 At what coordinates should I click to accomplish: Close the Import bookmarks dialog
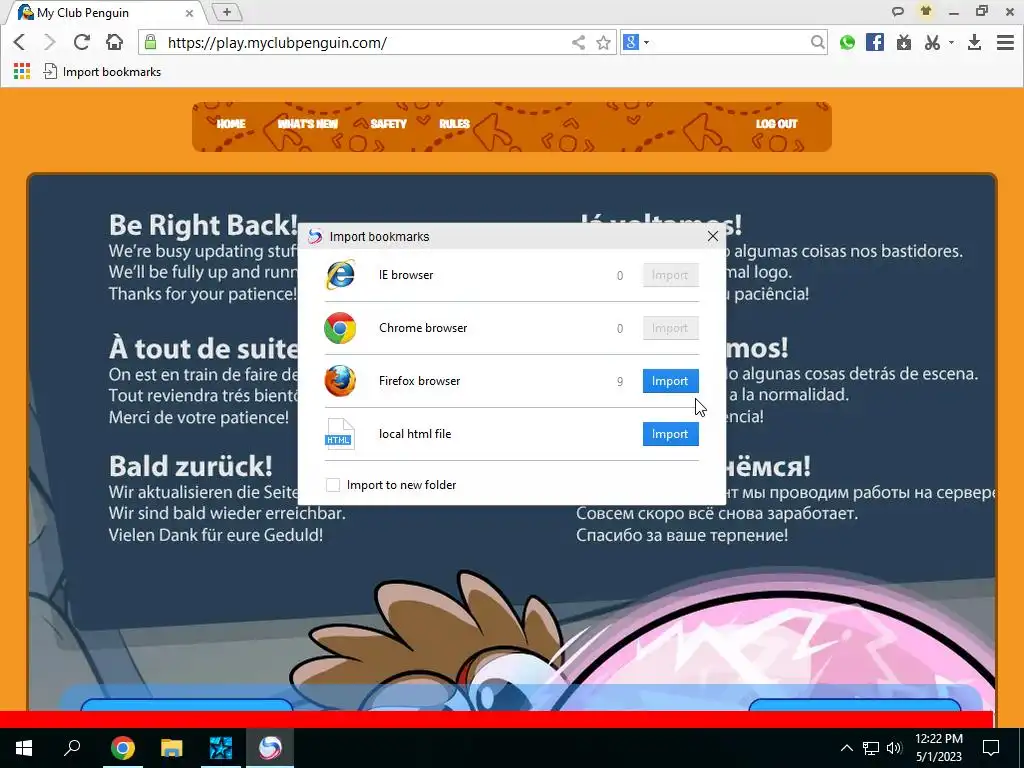[x=712, y=236]
